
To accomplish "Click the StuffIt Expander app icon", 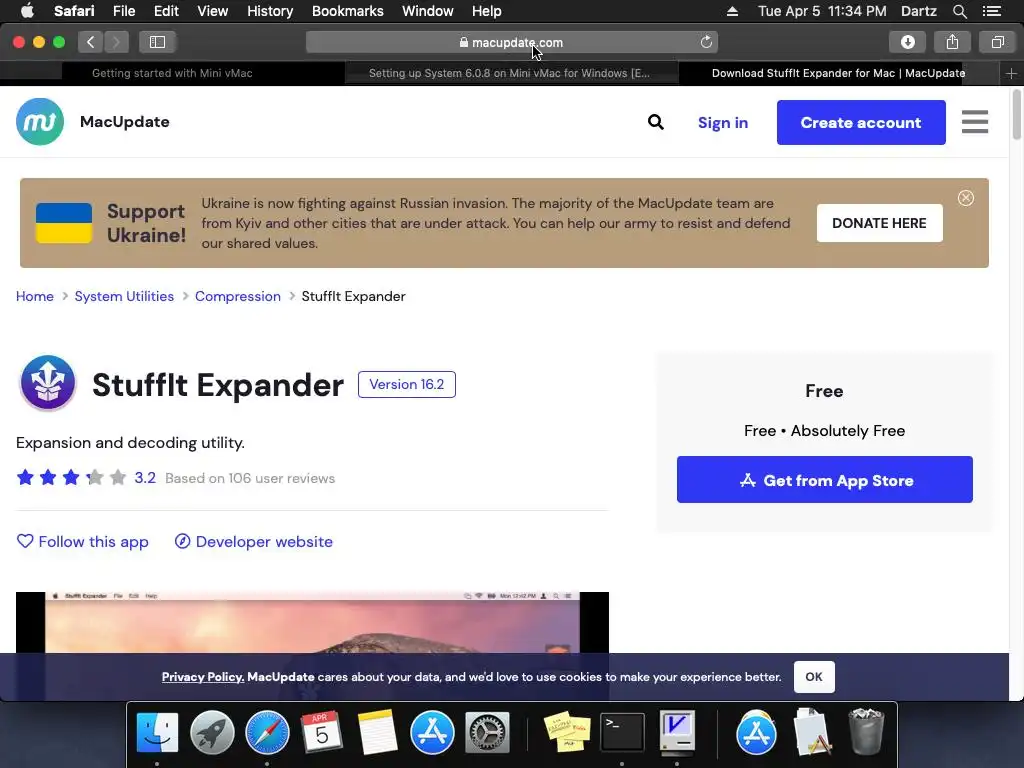I will [x=48, y=383].
